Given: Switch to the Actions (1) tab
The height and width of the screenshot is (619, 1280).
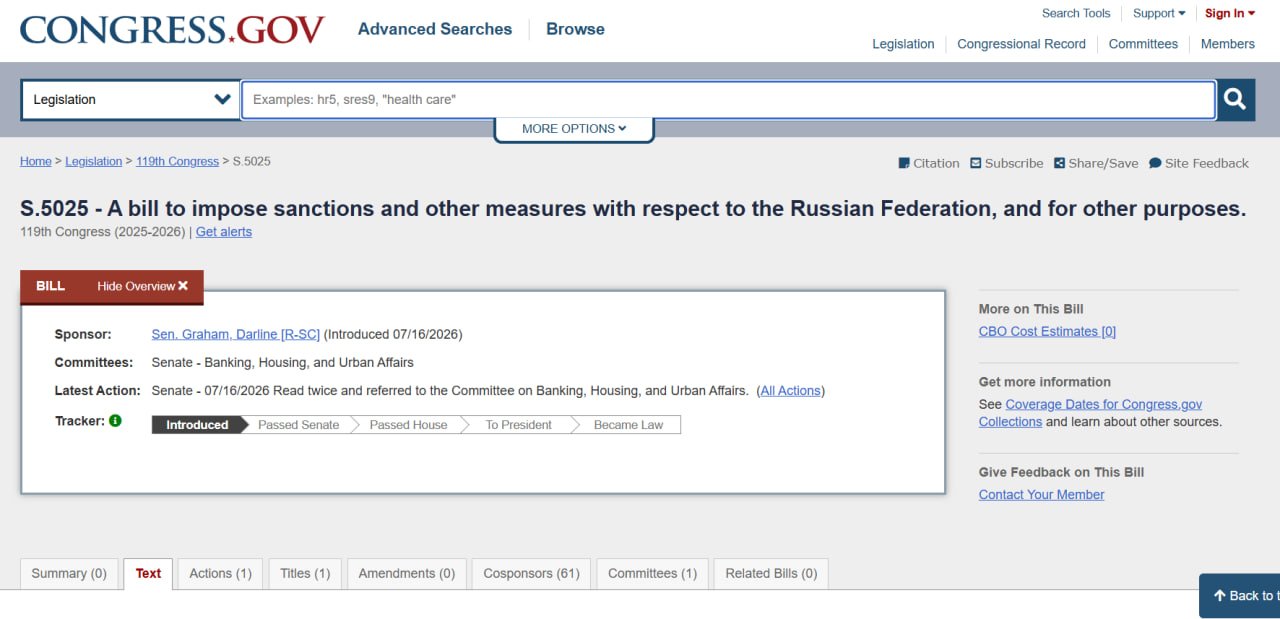Looking at the screenshot, I should (220, 573).
